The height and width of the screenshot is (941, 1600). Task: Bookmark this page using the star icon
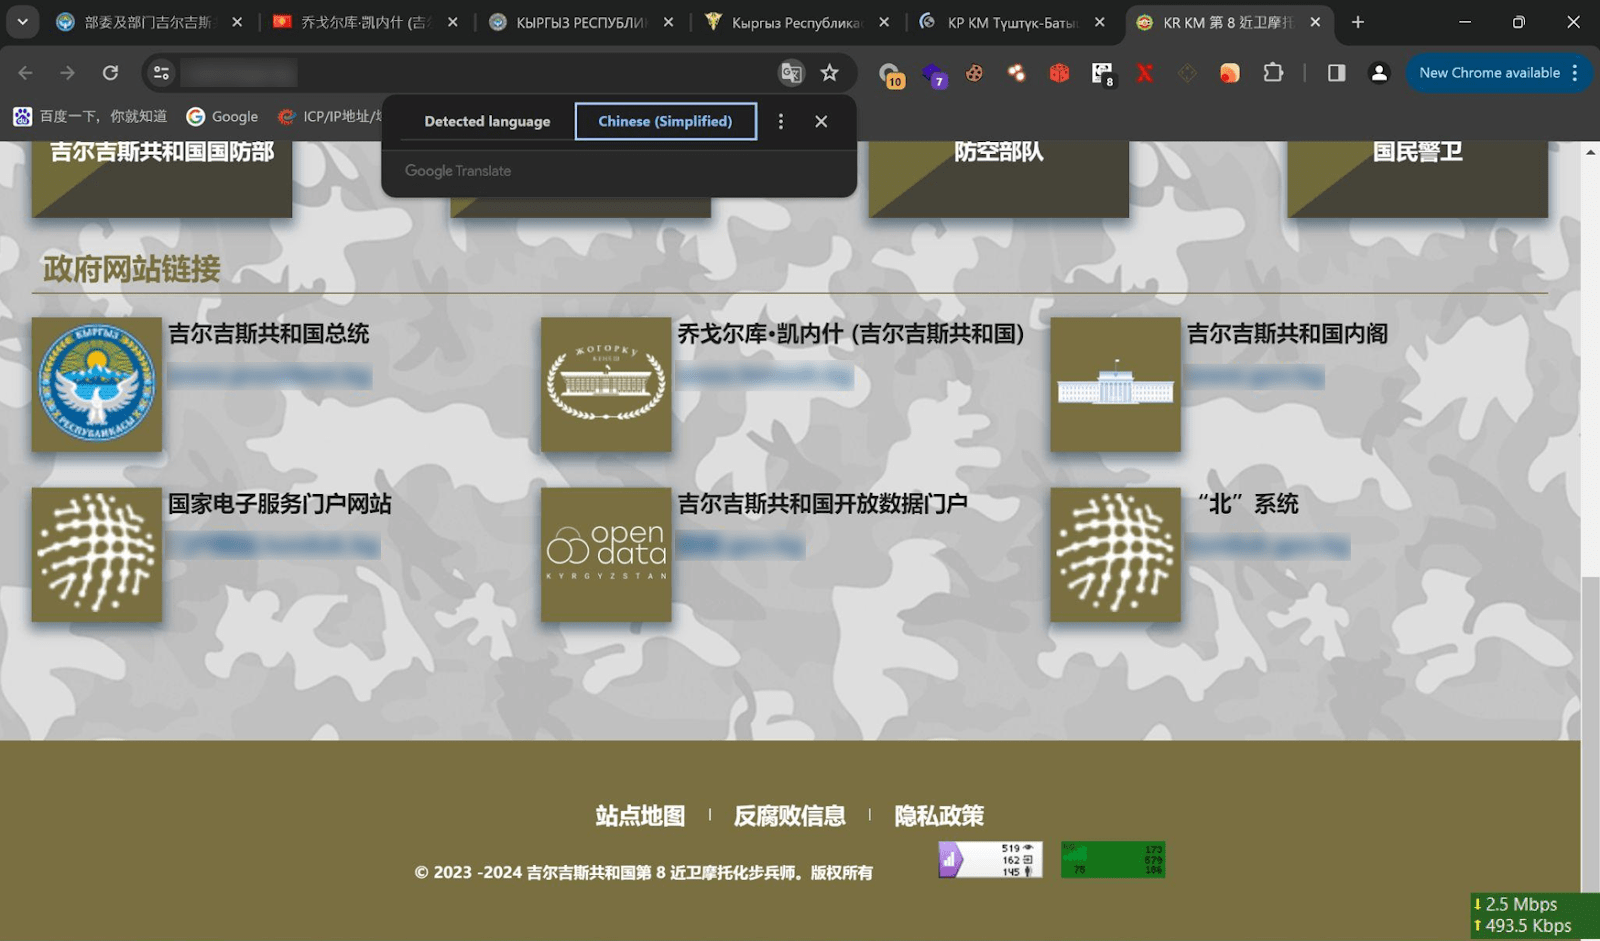tap(831, 73)
